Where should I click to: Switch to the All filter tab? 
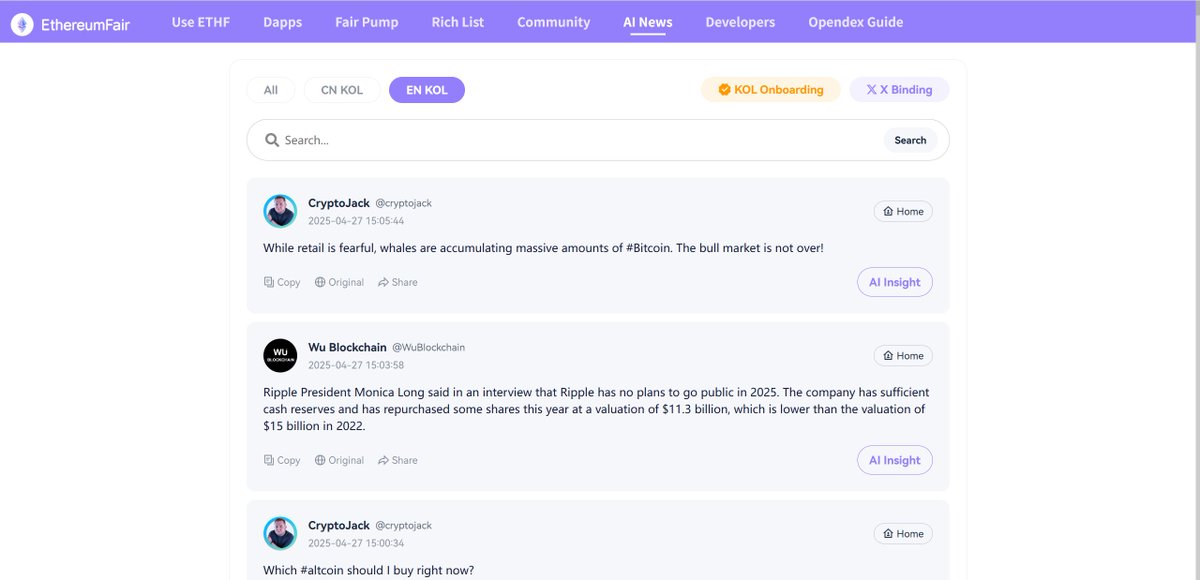coord(271,90)
